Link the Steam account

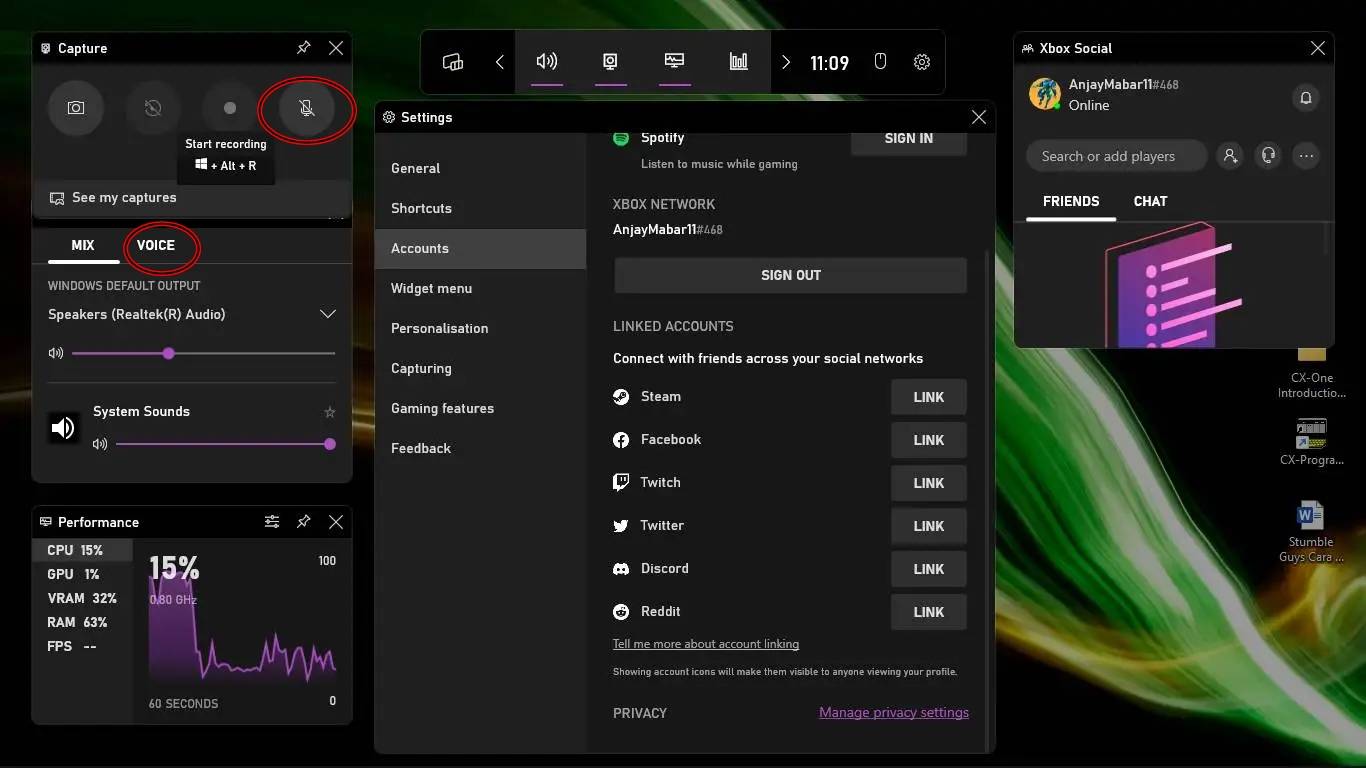point(929,397)
